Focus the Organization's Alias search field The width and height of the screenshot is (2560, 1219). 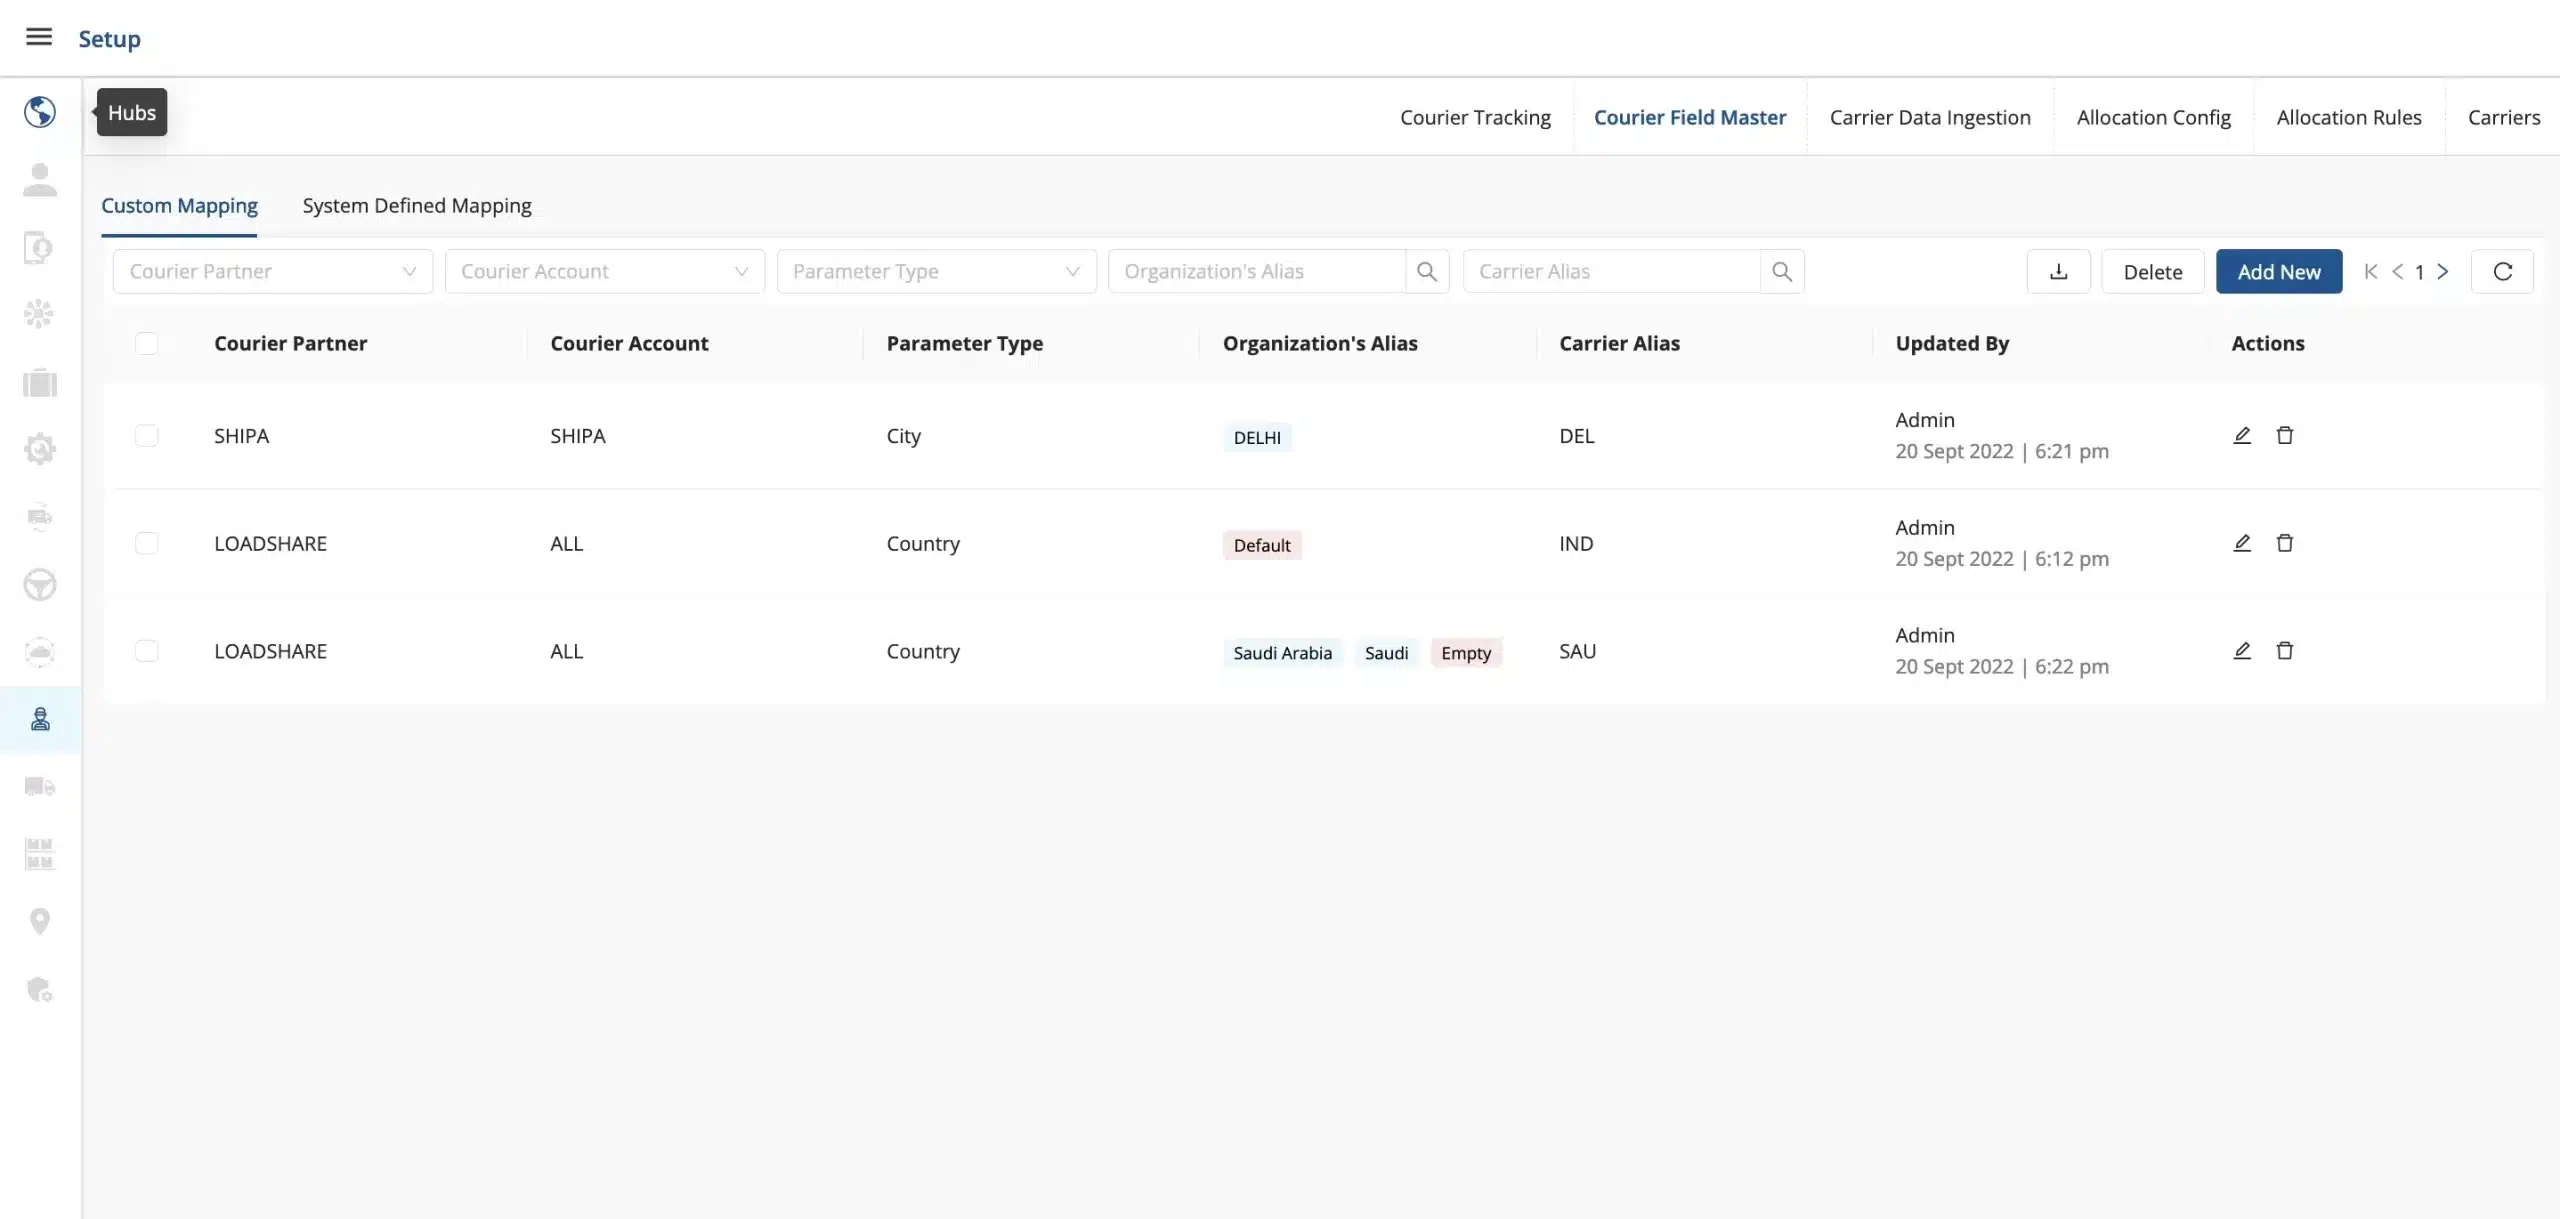1257,271
